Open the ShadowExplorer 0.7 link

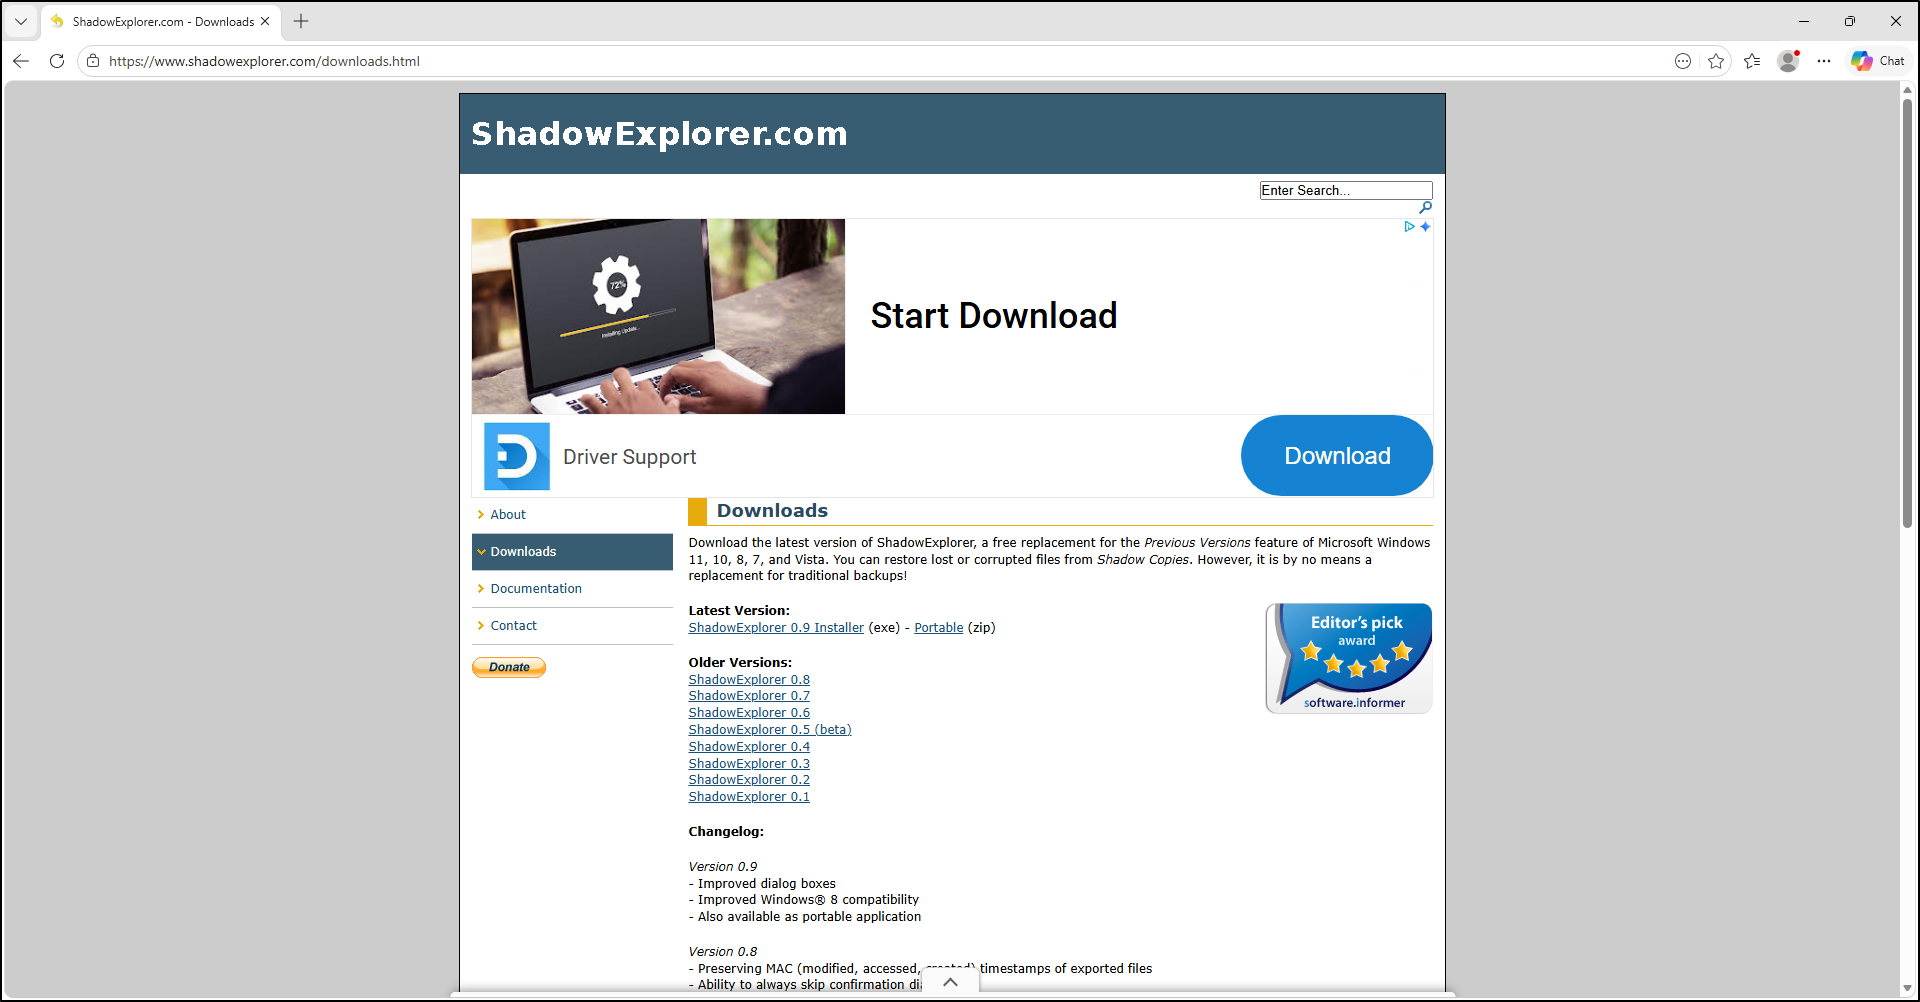point(749,696)
